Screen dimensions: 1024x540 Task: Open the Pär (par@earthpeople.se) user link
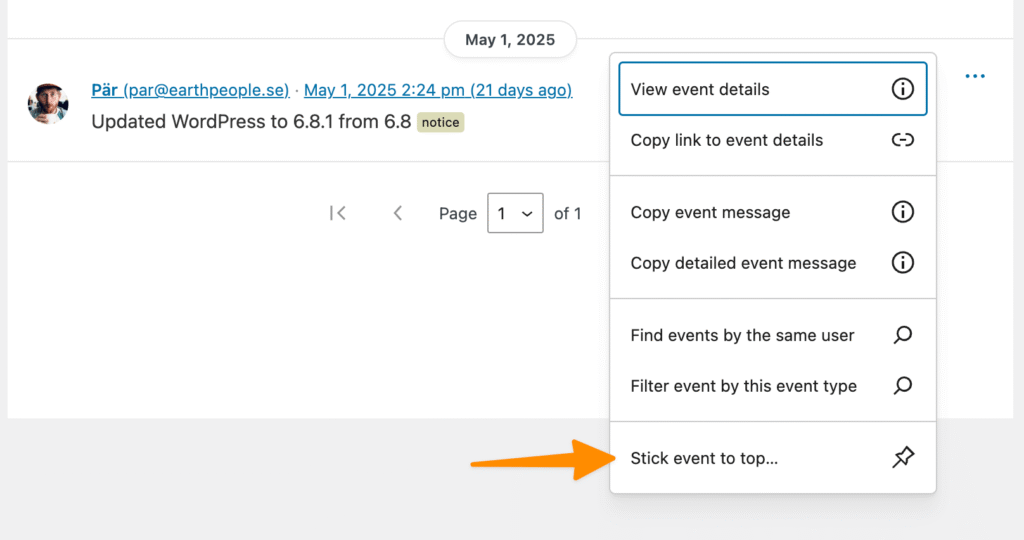point(190,90)
